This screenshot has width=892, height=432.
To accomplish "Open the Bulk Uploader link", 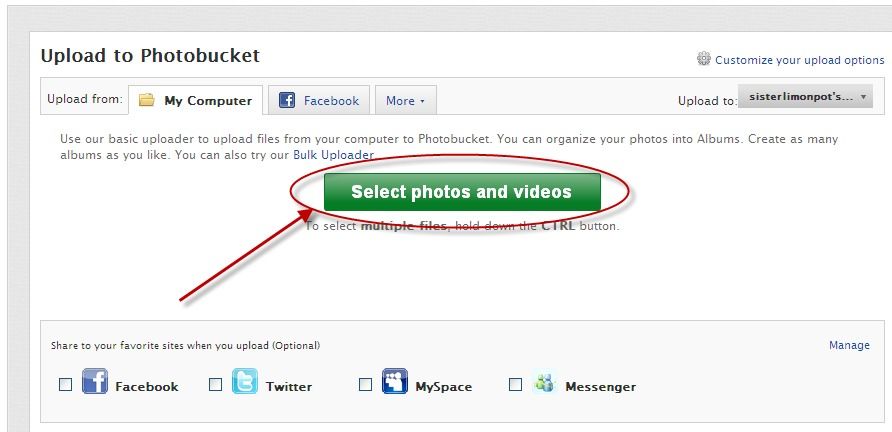I will click(333, 155).
